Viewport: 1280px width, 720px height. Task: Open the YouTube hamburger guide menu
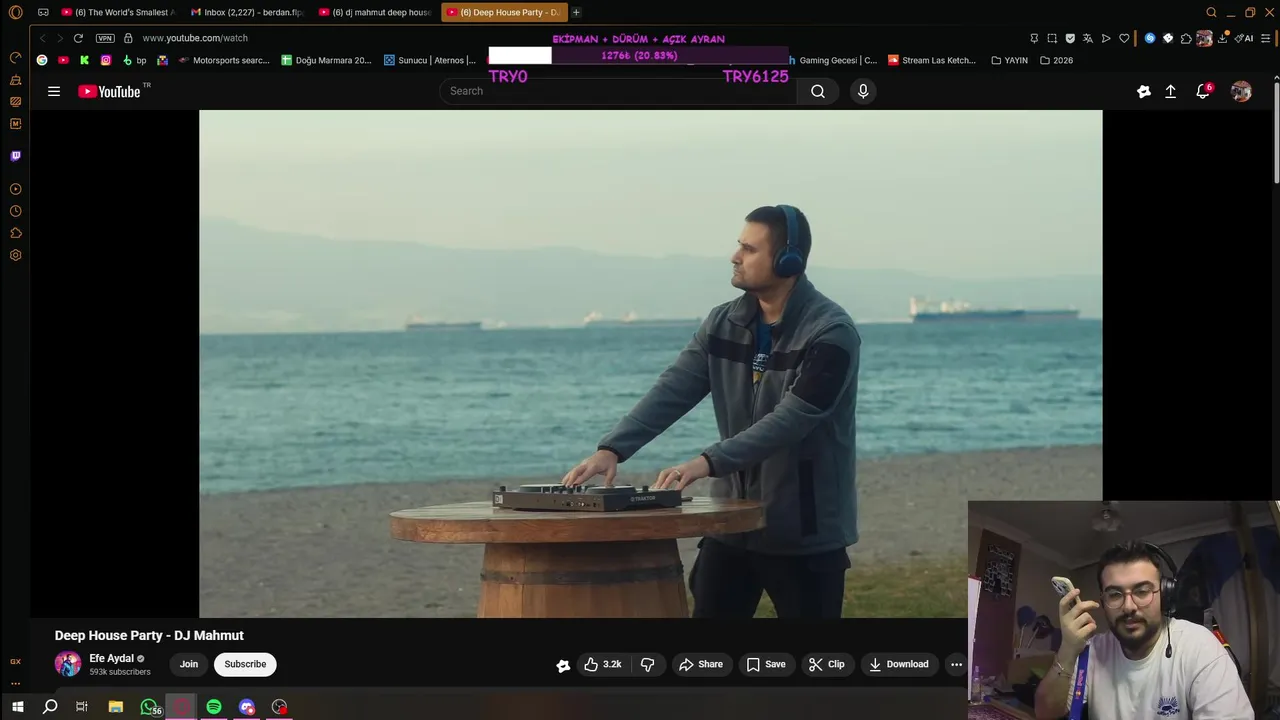[54, 91]
